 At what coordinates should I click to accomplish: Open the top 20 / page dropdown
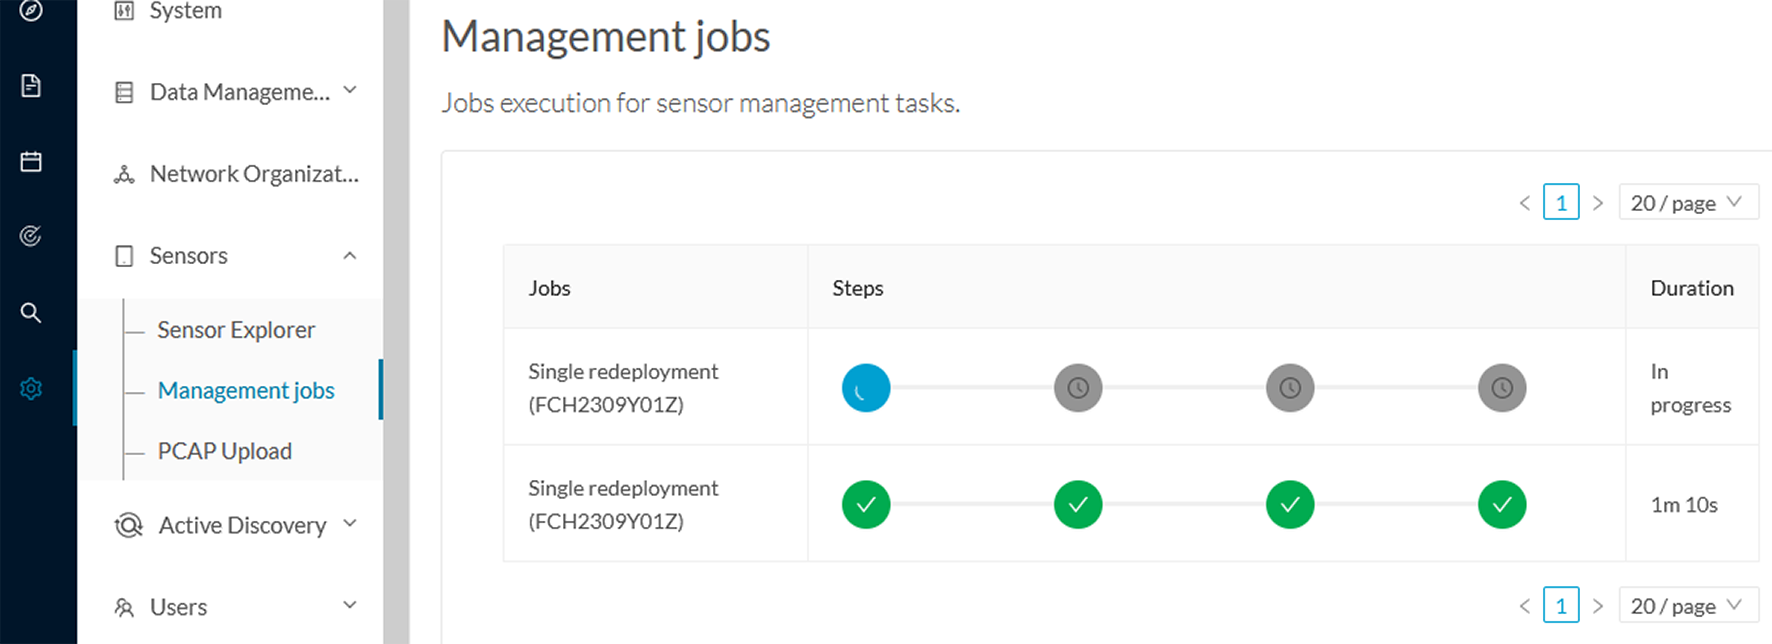[x=1688, y=202]
